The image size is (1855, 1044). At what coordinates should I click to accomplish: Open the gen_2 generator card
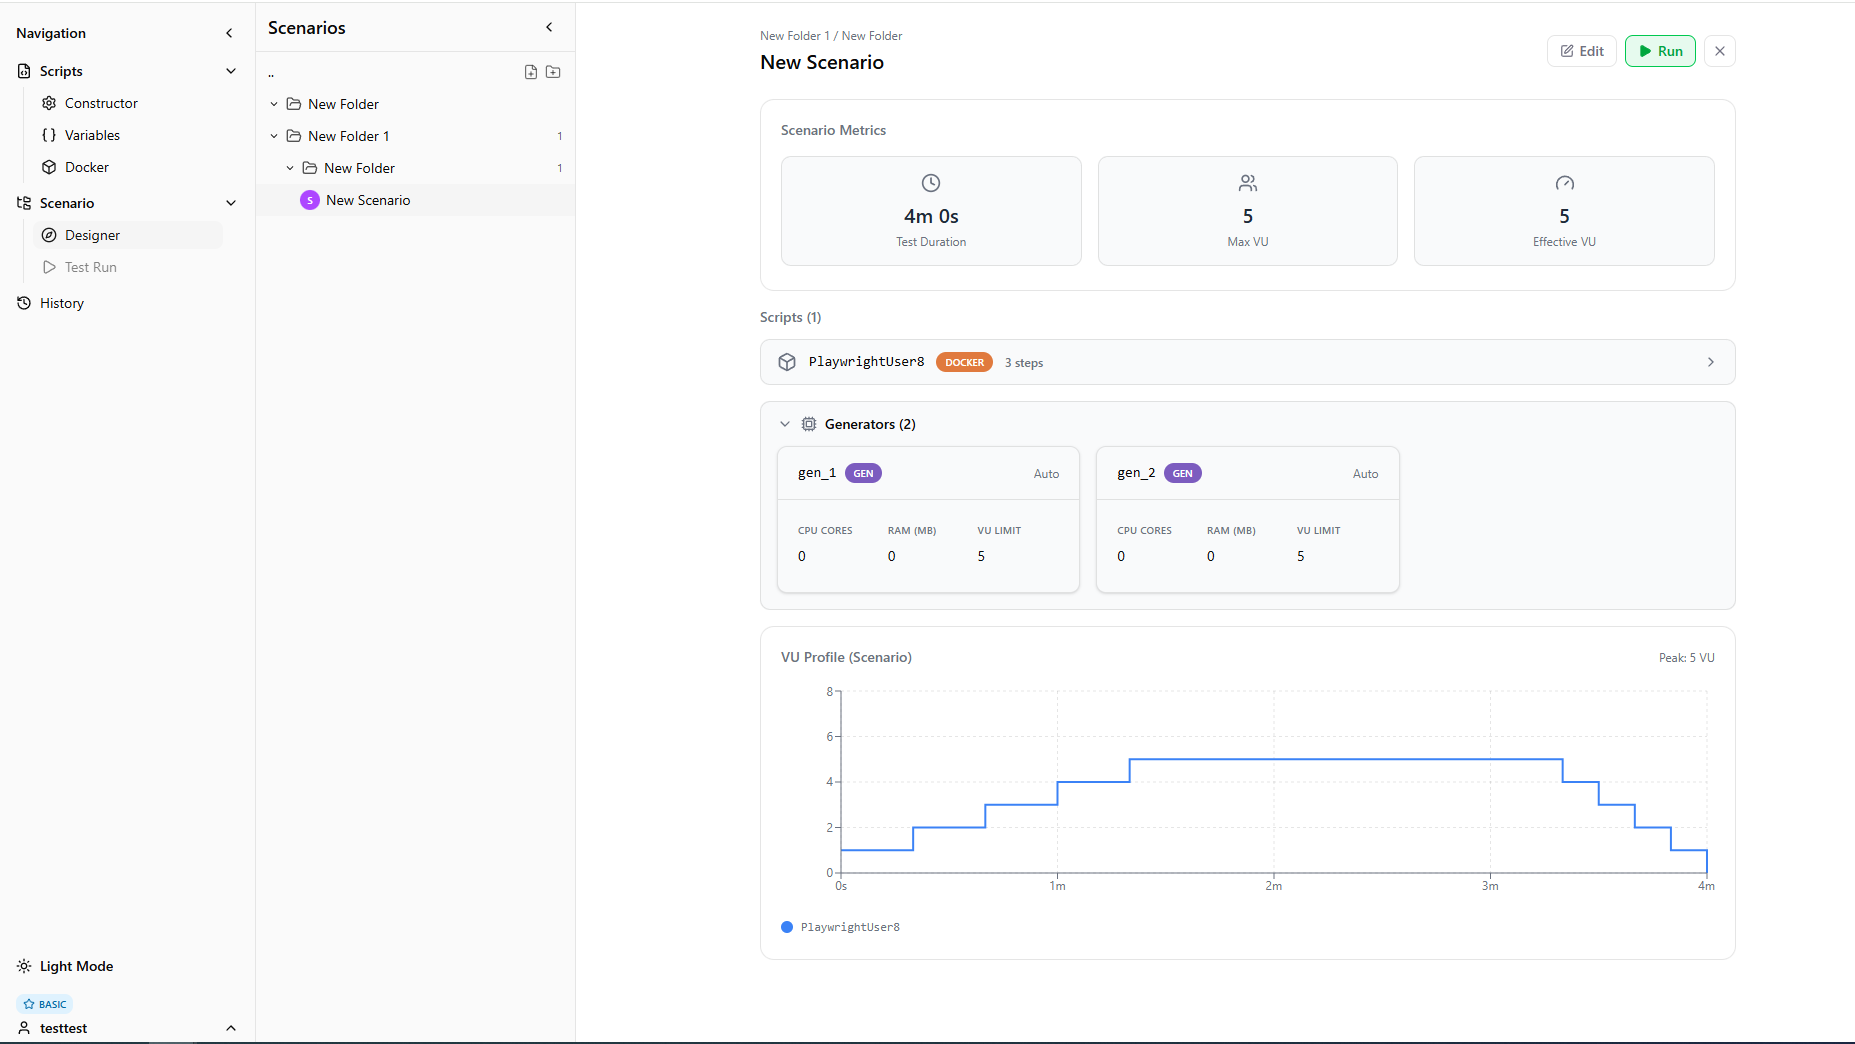tap(1248, 519)
